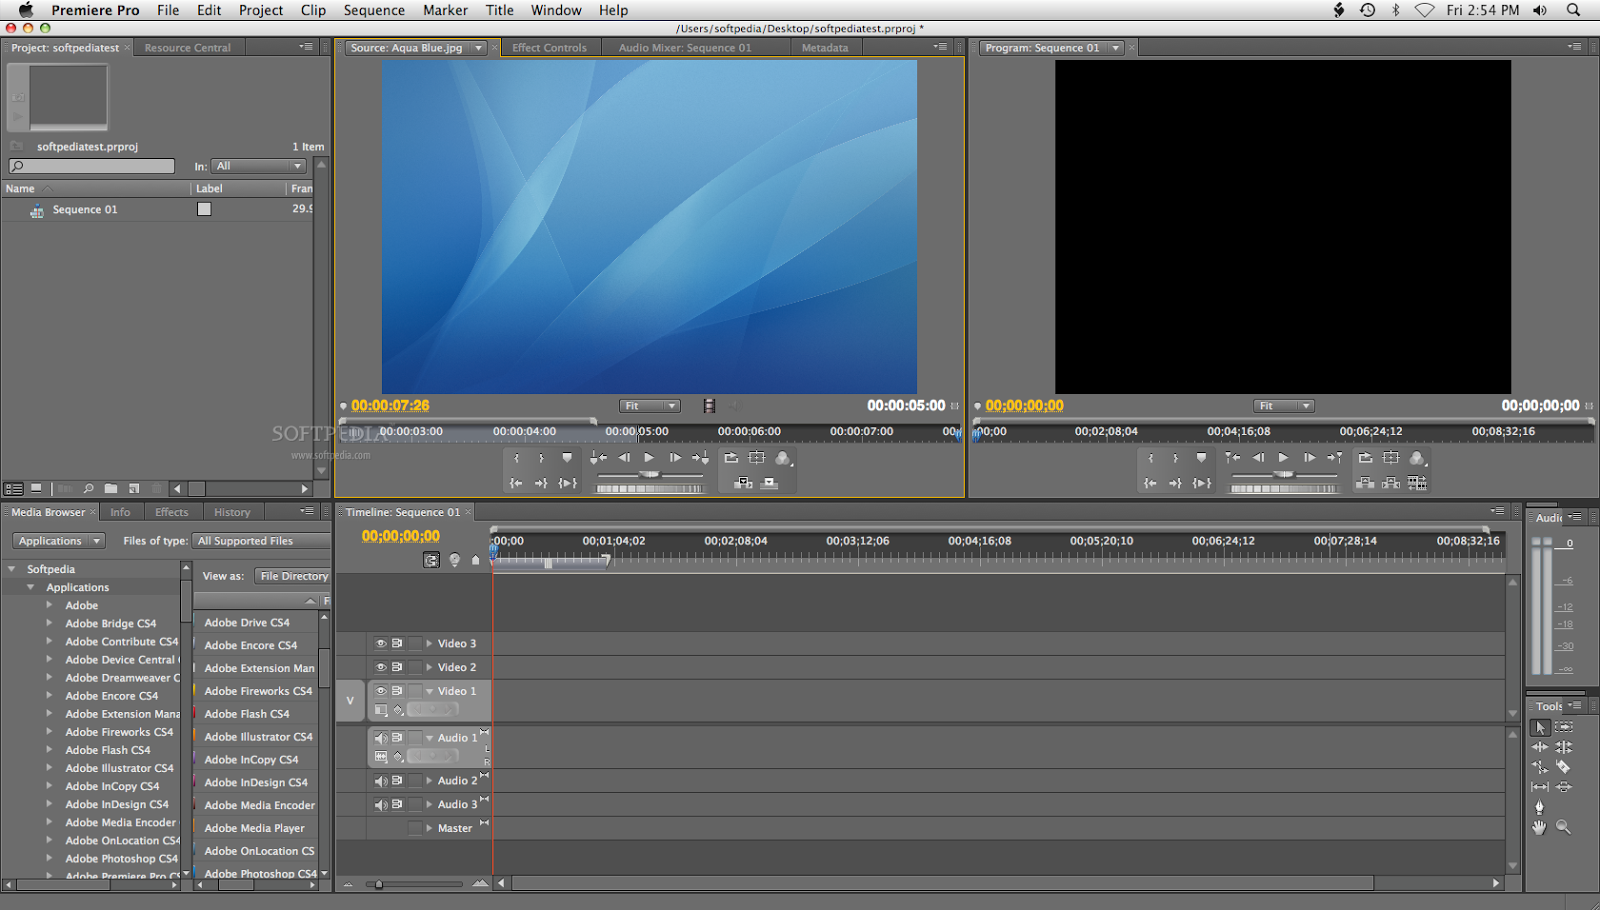Image resolution: width=1600 pixels, height=910 pixels.
Task: Select the Slide tool
Action: pyautogui.click(x=1564, y=787)
